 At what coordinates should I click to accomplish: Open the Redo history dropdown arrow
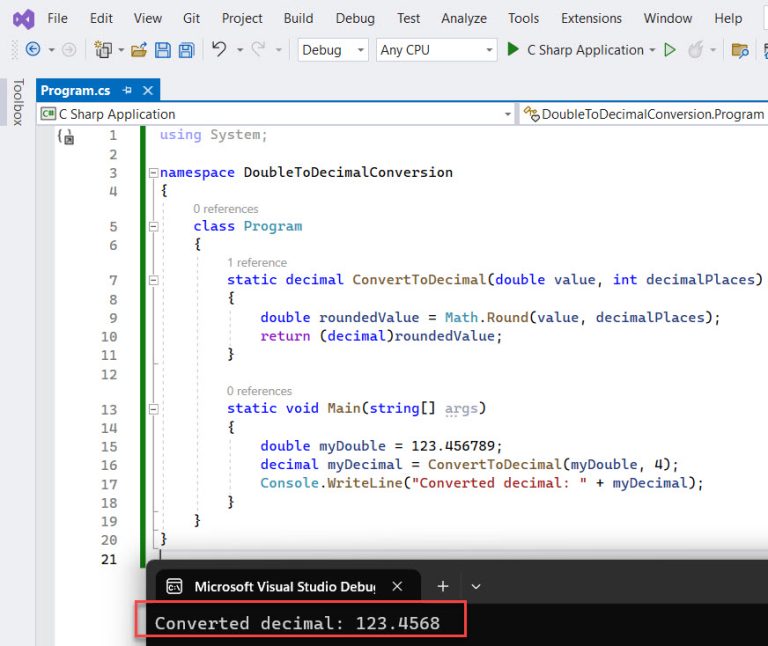(278, 50)
